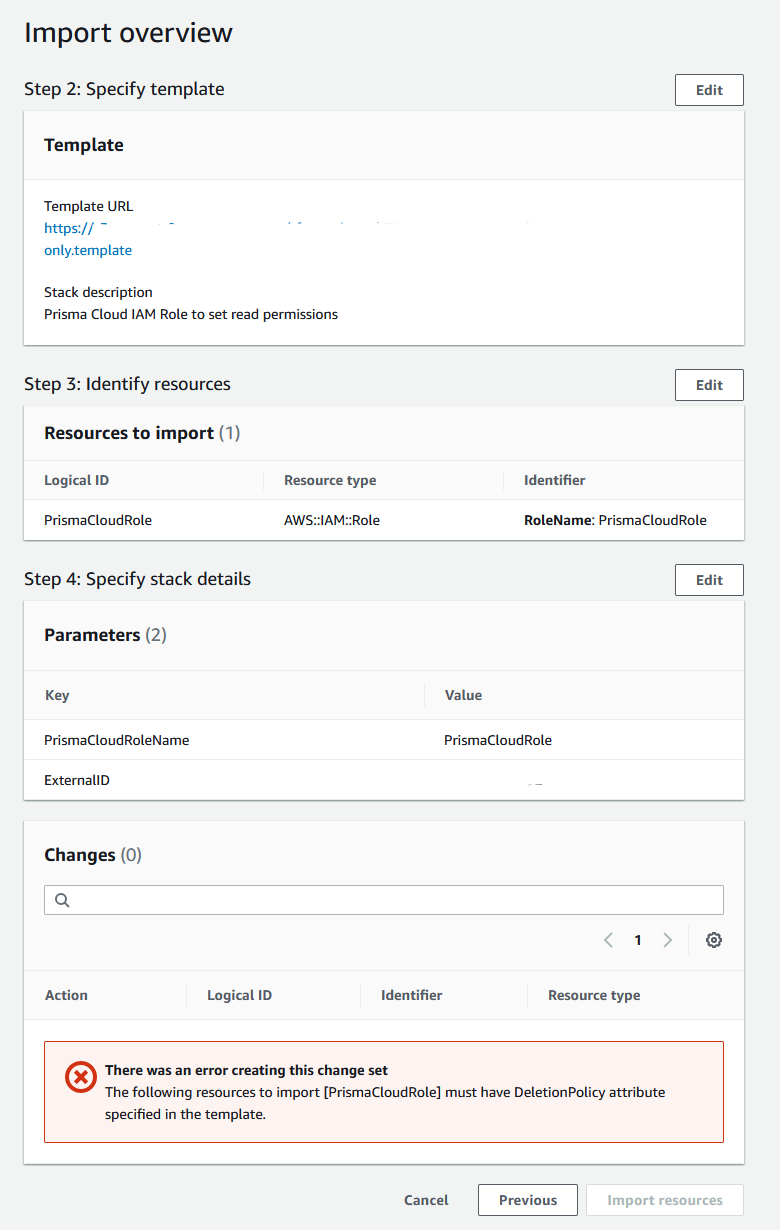This screenshot has width=780, height=1230.
Task: Select the PrismaCloudRole resource row
Action: [x=98, y=520]
